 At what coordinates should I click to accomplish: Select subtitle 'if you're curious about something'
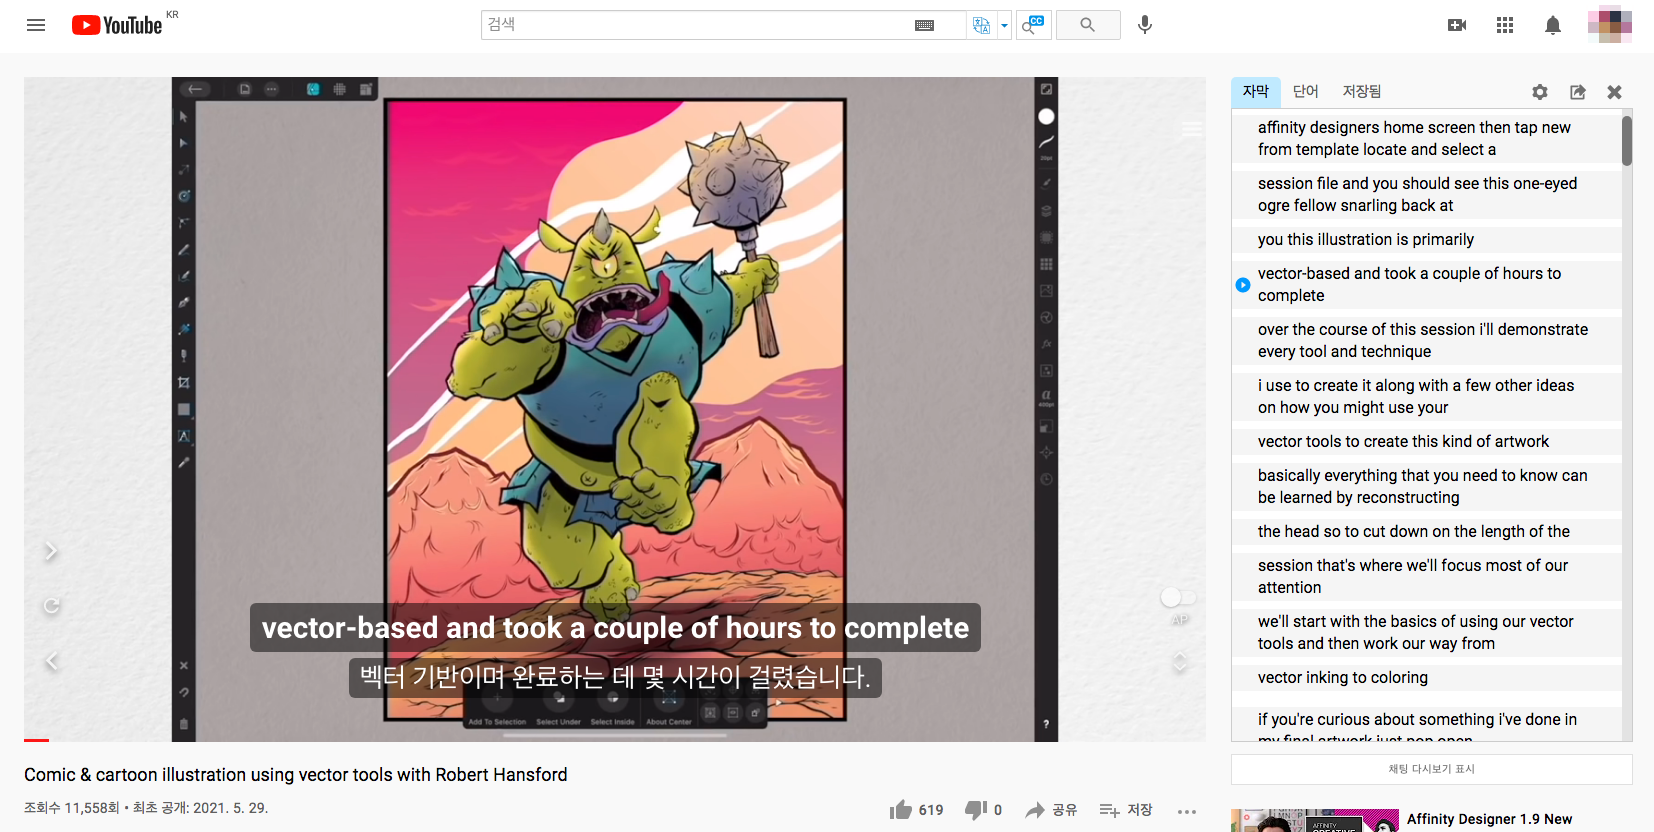click(x=1427, y=724)
